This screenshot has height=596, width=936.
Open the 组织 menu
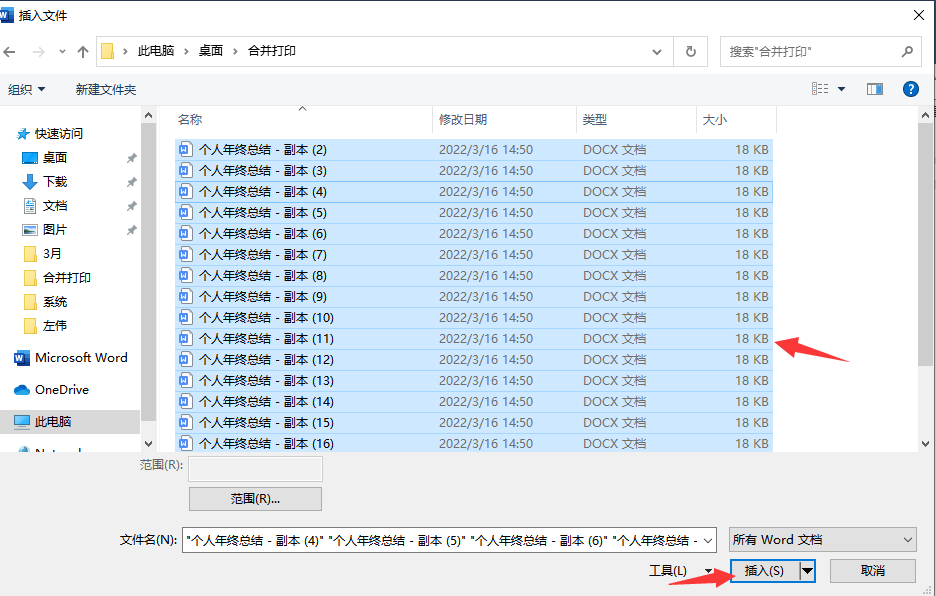[26, 90]
